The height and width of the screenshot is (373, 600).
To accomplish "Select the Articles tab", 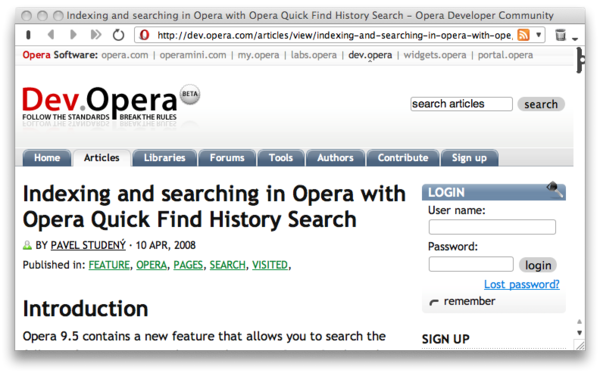I will (x=102, y=158).
